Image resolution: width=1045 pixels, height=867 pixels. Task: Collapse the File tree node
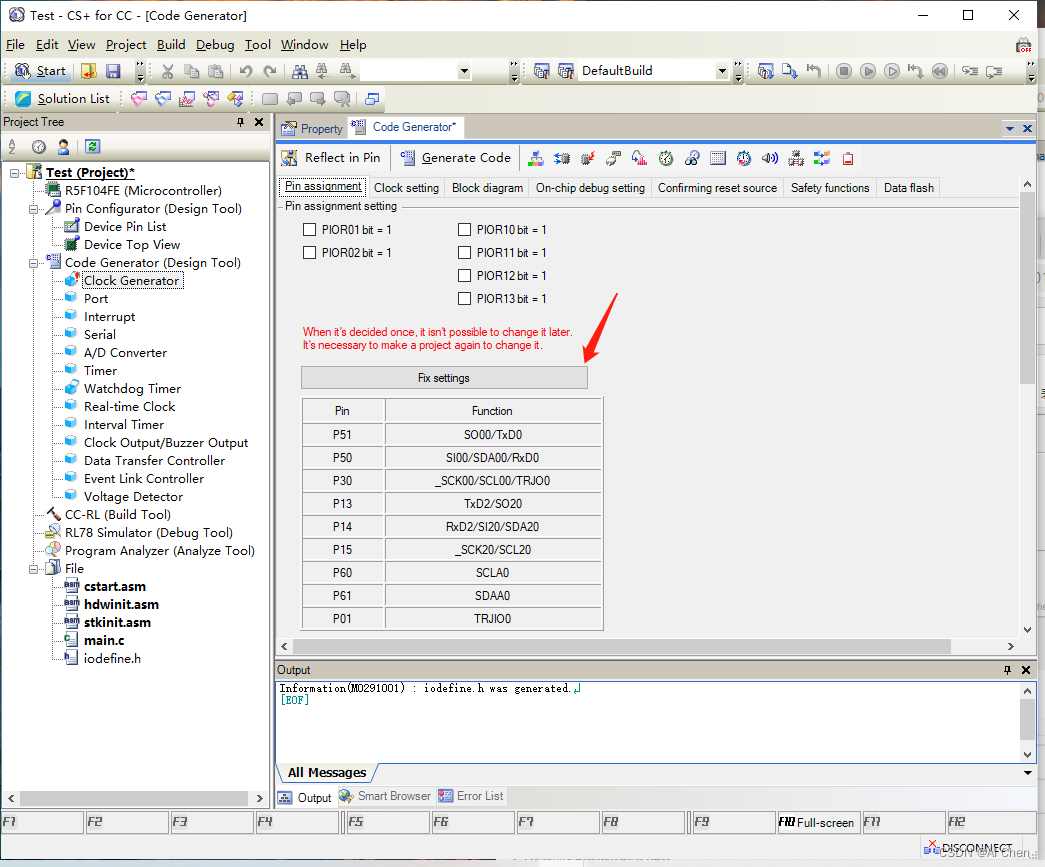(x=33, y=569)
